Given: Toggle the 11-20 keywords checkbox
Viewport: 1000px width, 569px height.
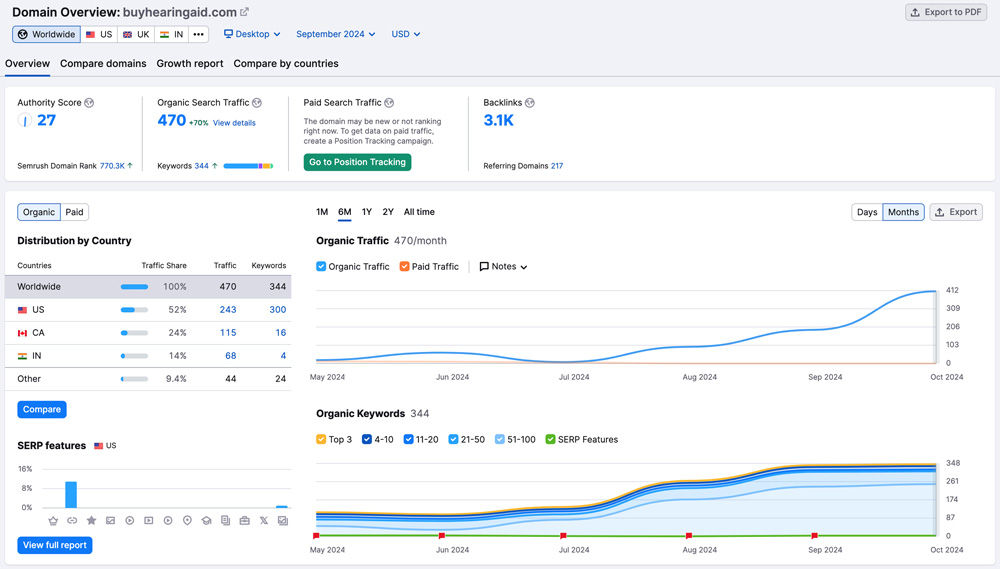Looking at the screenshot, I should point(408,440).
